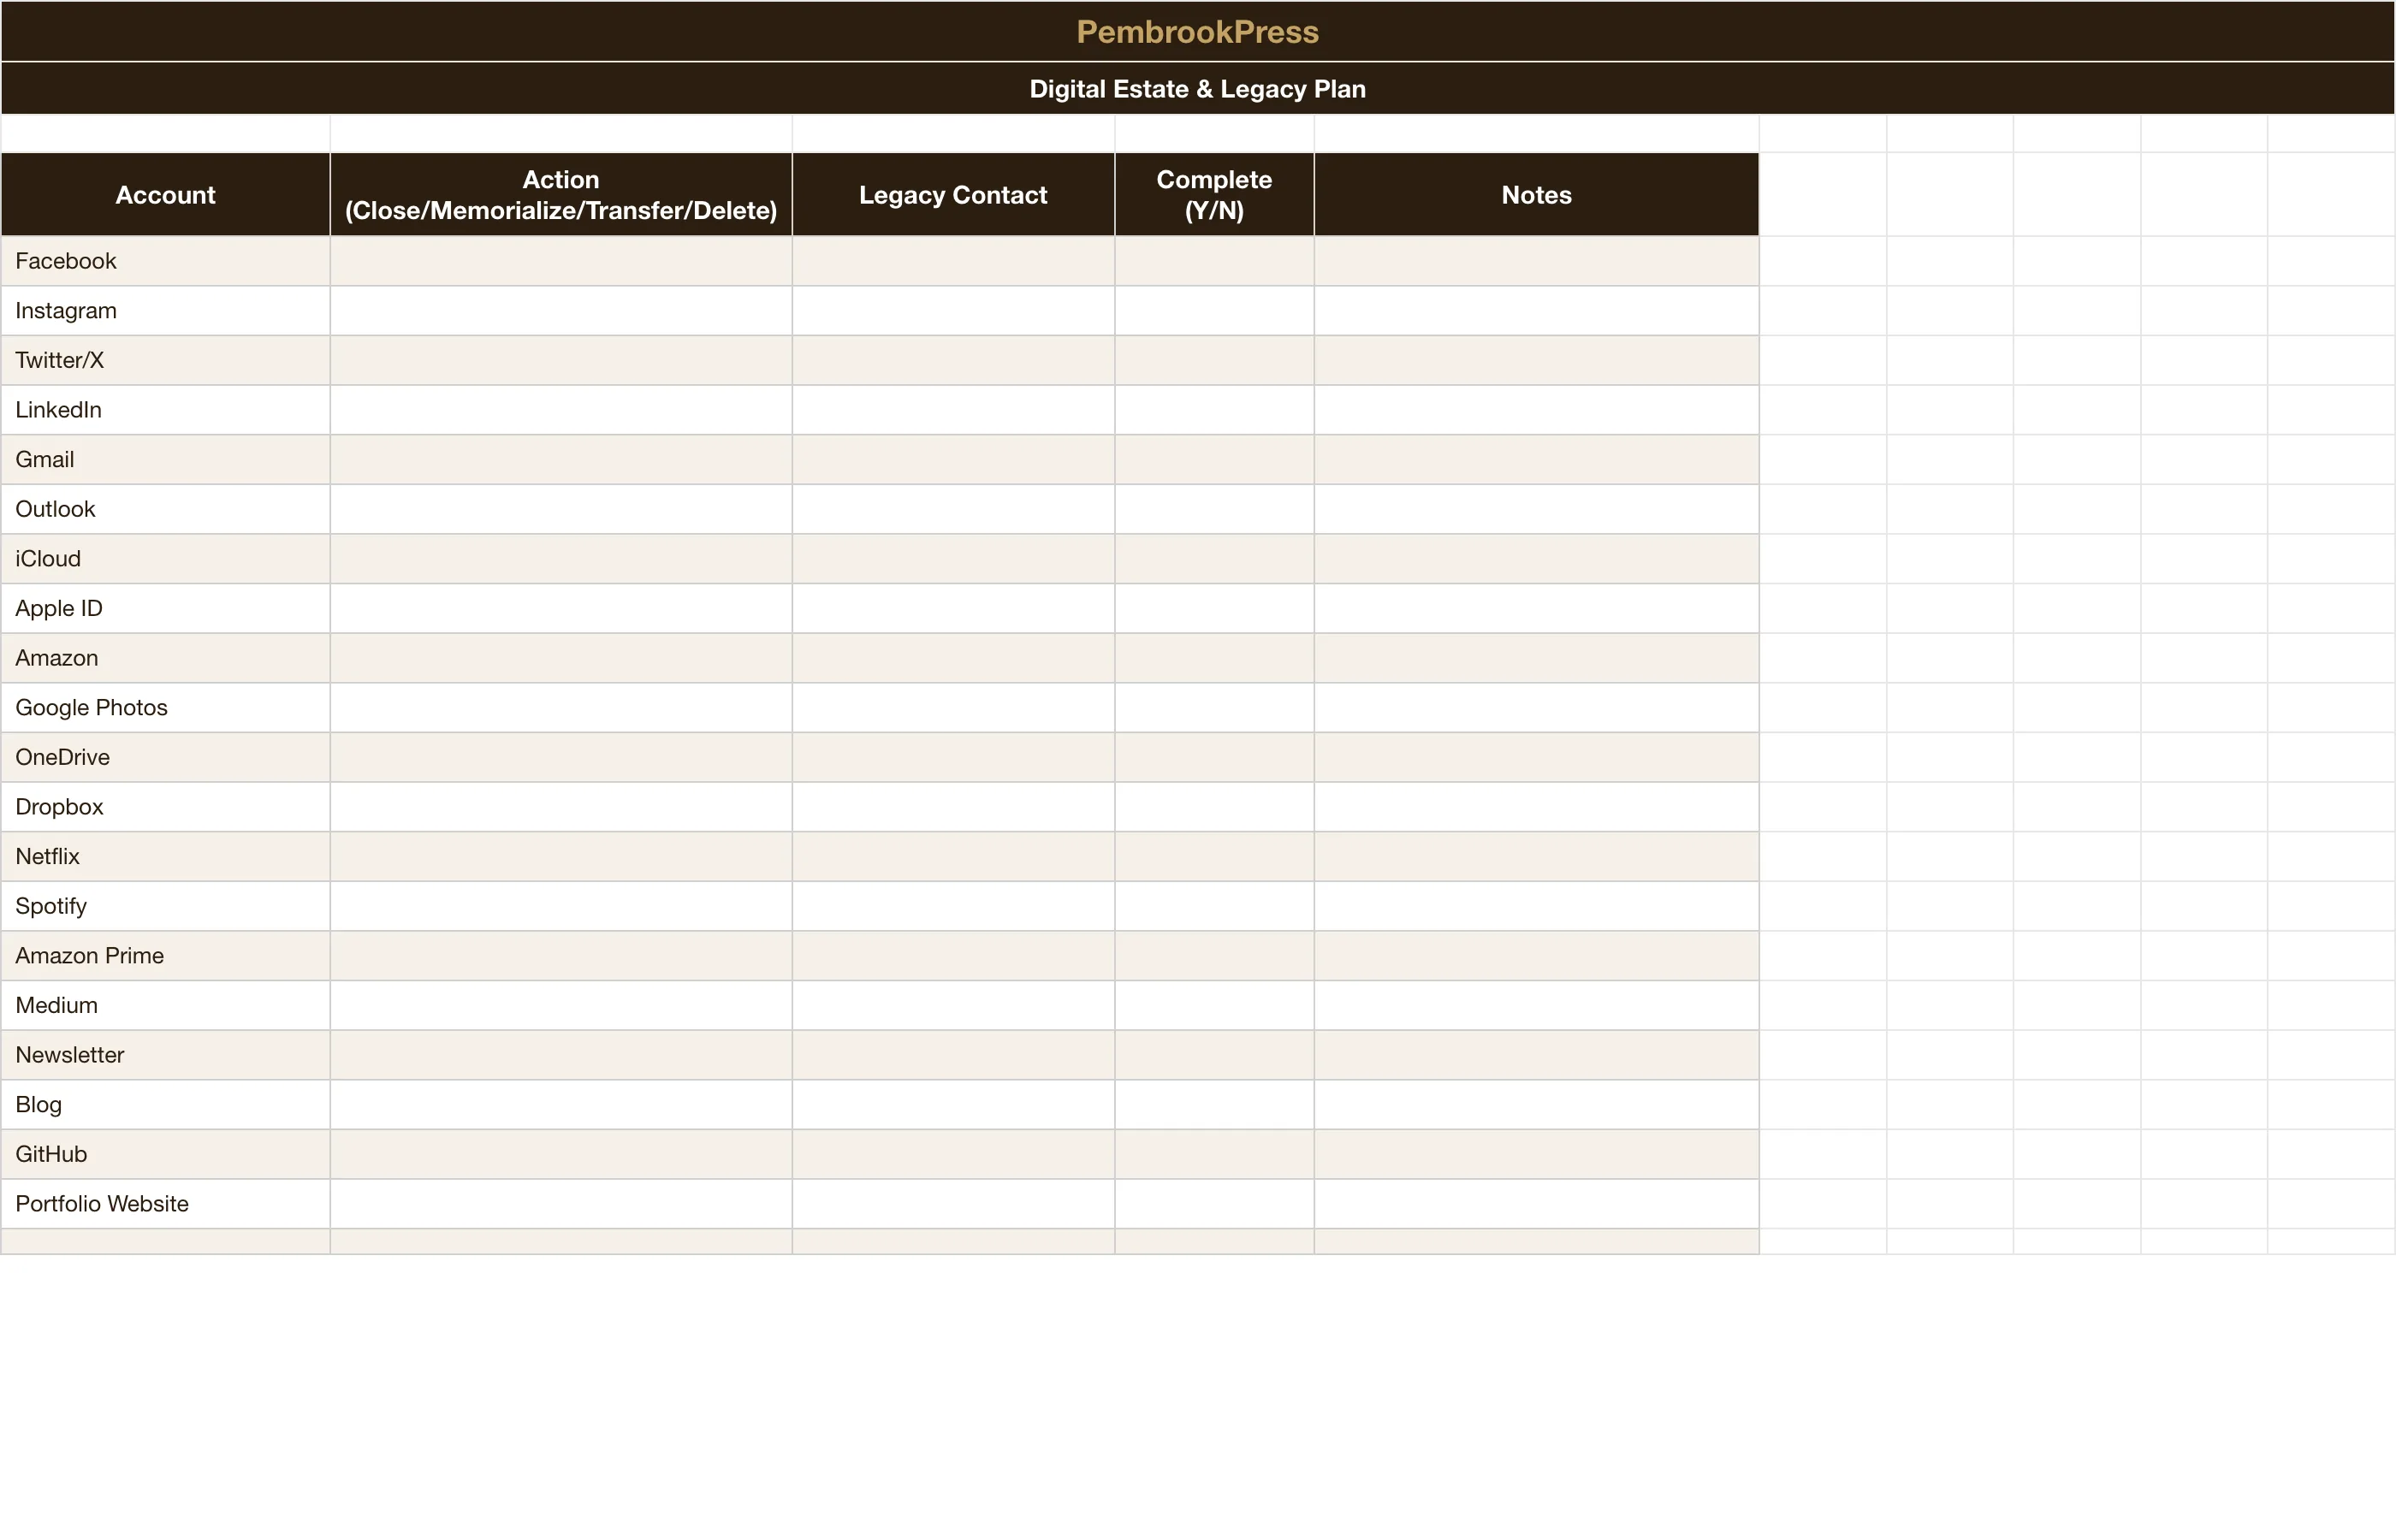Select the iCloud account cell
Screen dimensions: 2396x1540
pos(166,559)
